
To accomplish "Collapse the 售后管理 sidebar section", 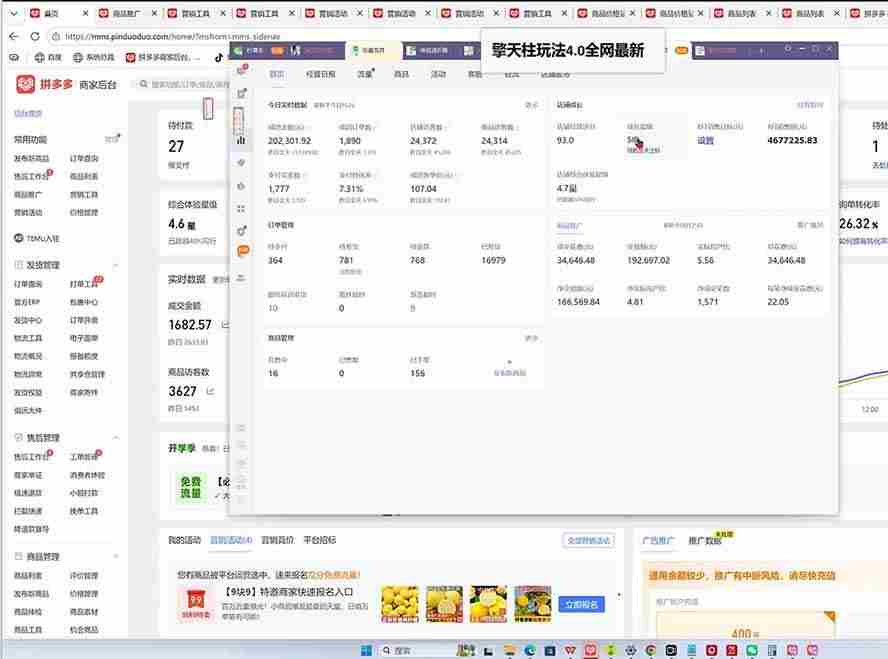I will point(115,437).
